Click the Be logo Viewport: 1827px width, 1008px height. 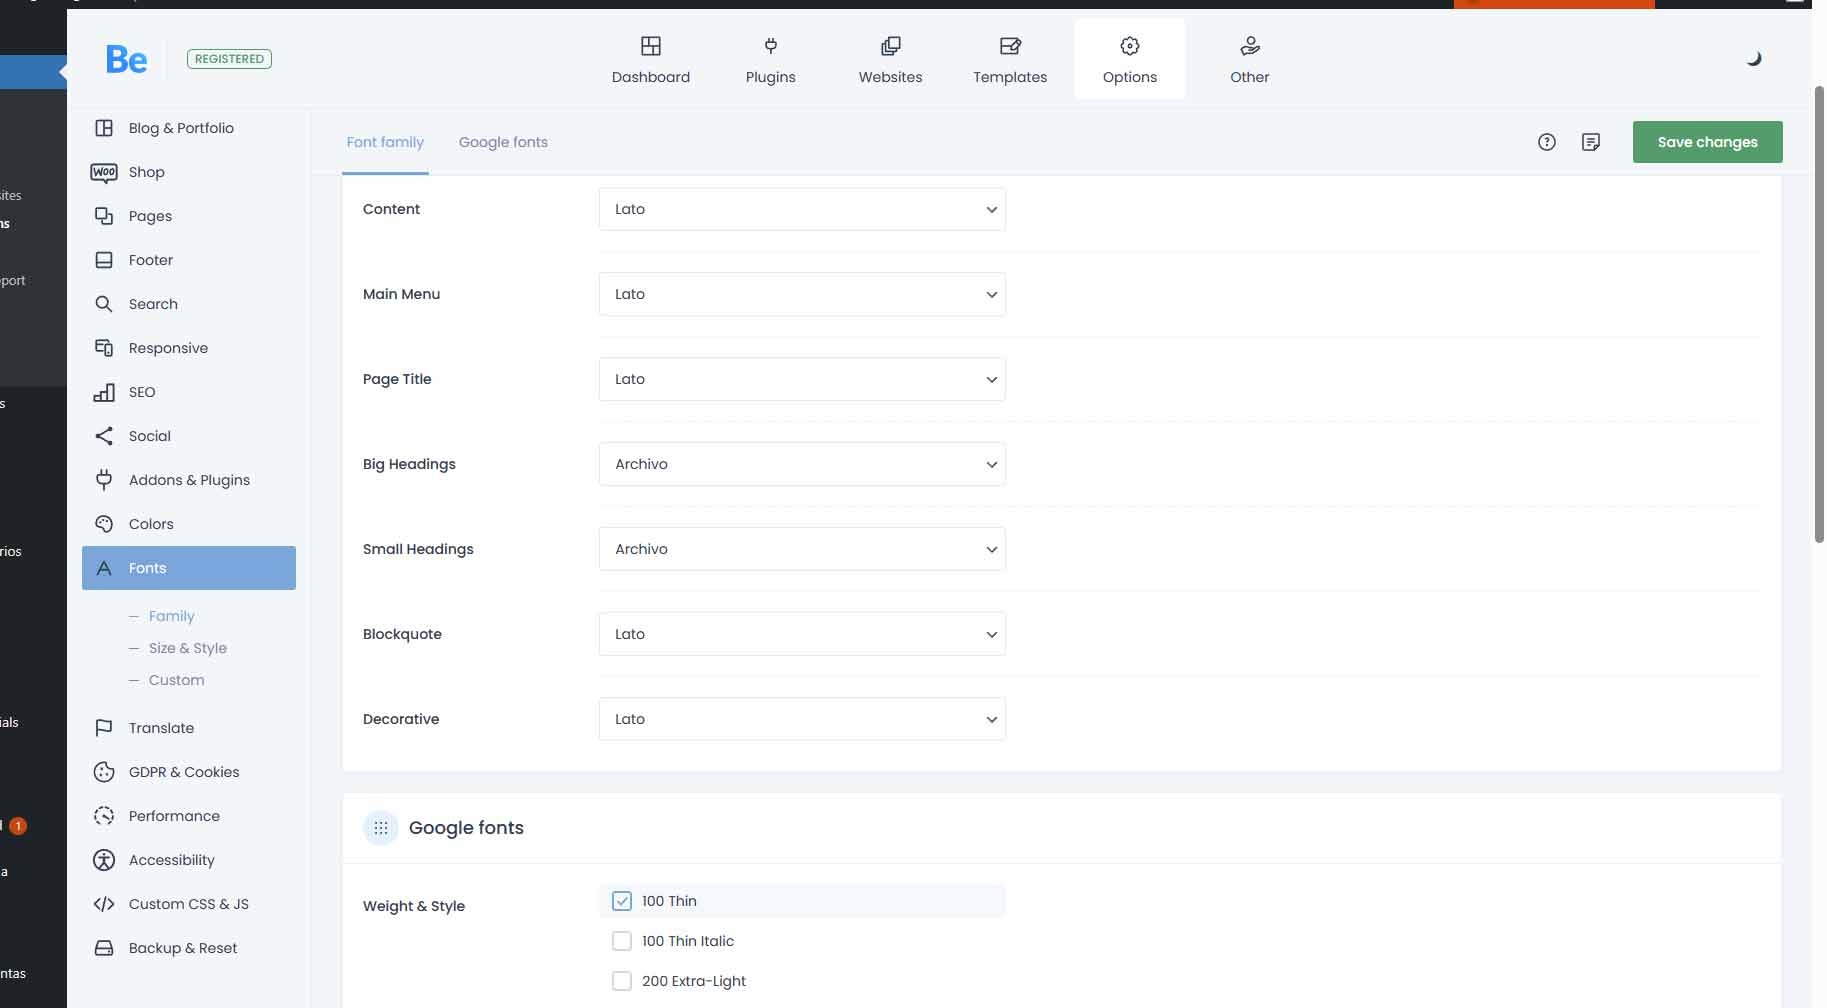click(x=127, y=60)
